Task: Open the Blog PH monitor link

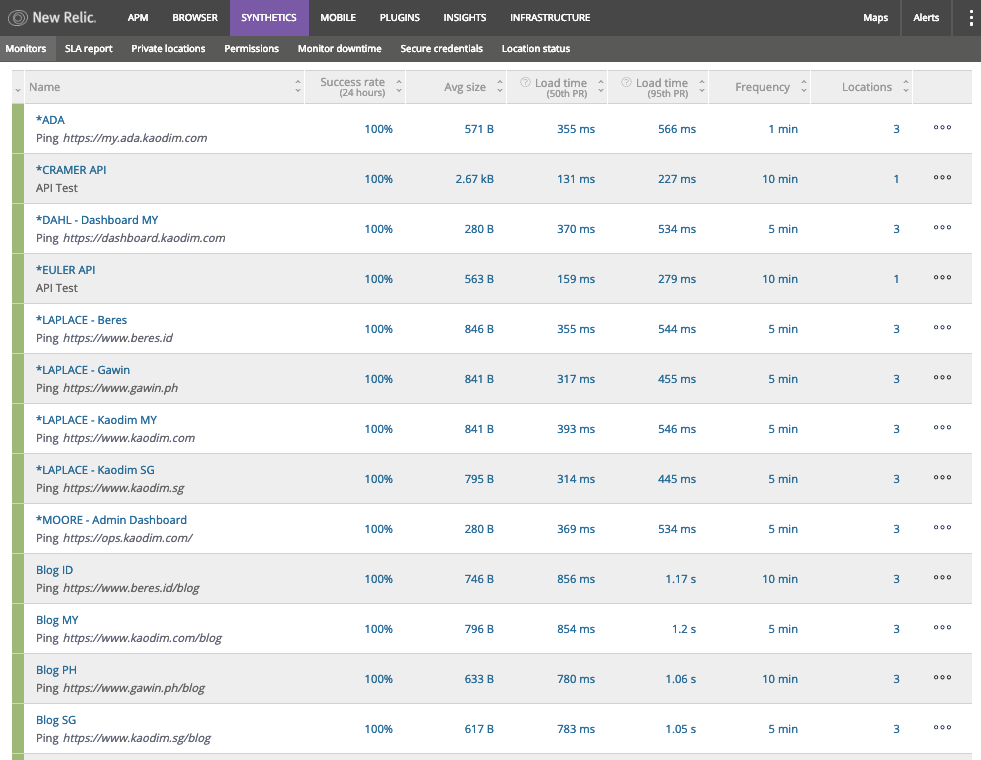Action: [56, 670]
